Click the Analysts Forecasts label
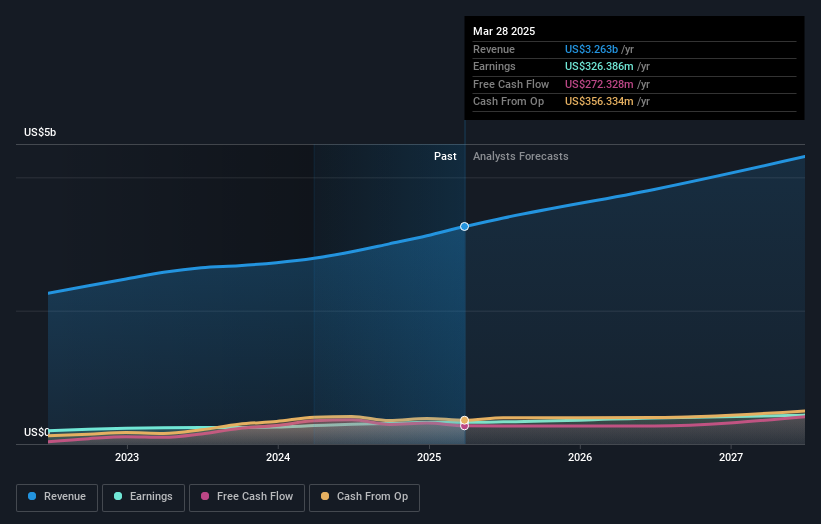Screen dimensions: 821x524 click(x=520, y=157)
